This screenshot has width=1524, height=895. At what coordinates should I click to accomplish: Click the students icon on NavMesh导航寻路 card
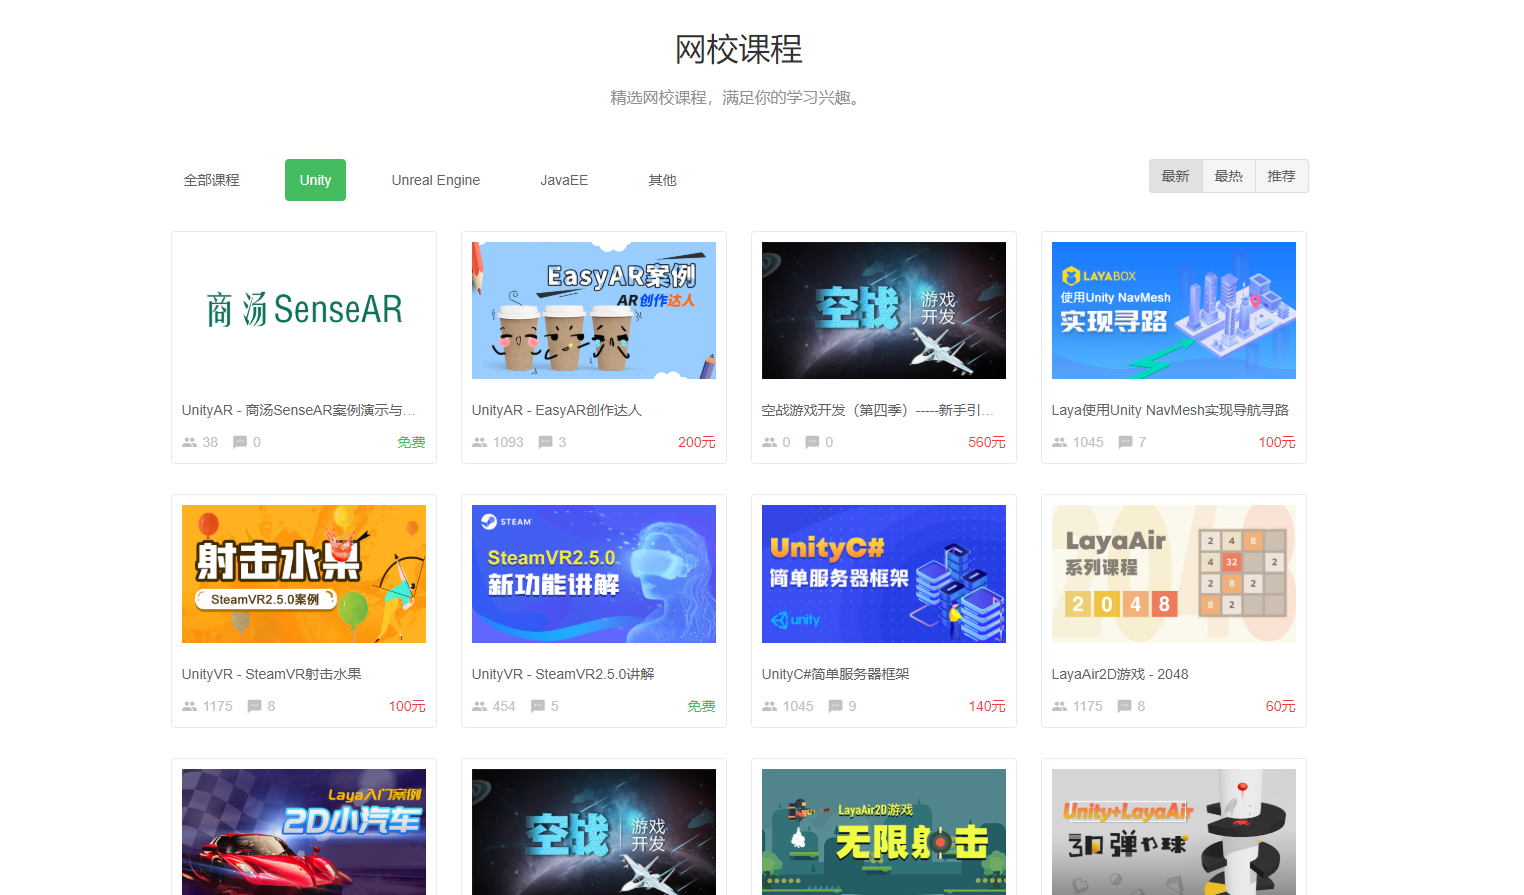pyautogui.click(x=1060, y=442)
